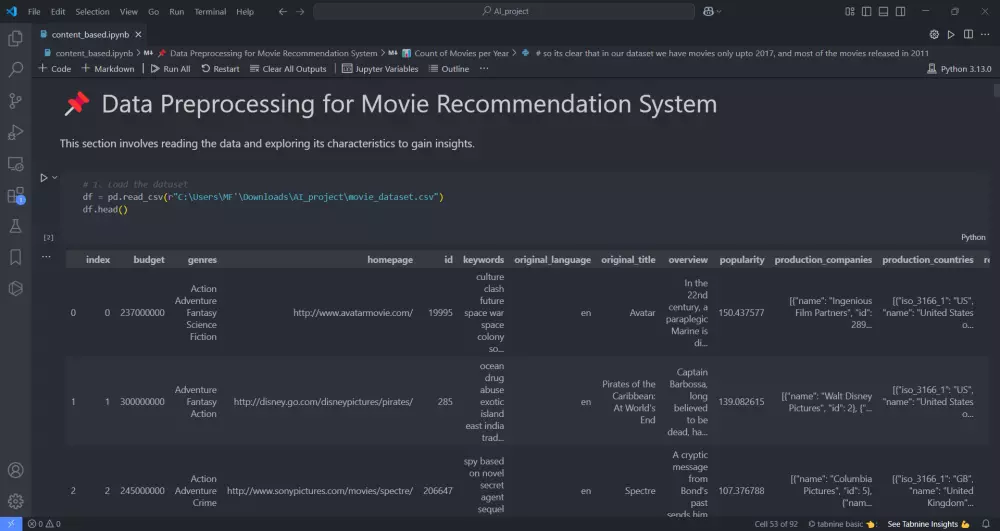Open See Tabnine Insights in status bar
The height and width of the screenshot is (531, 1000).
click(929, 524)
